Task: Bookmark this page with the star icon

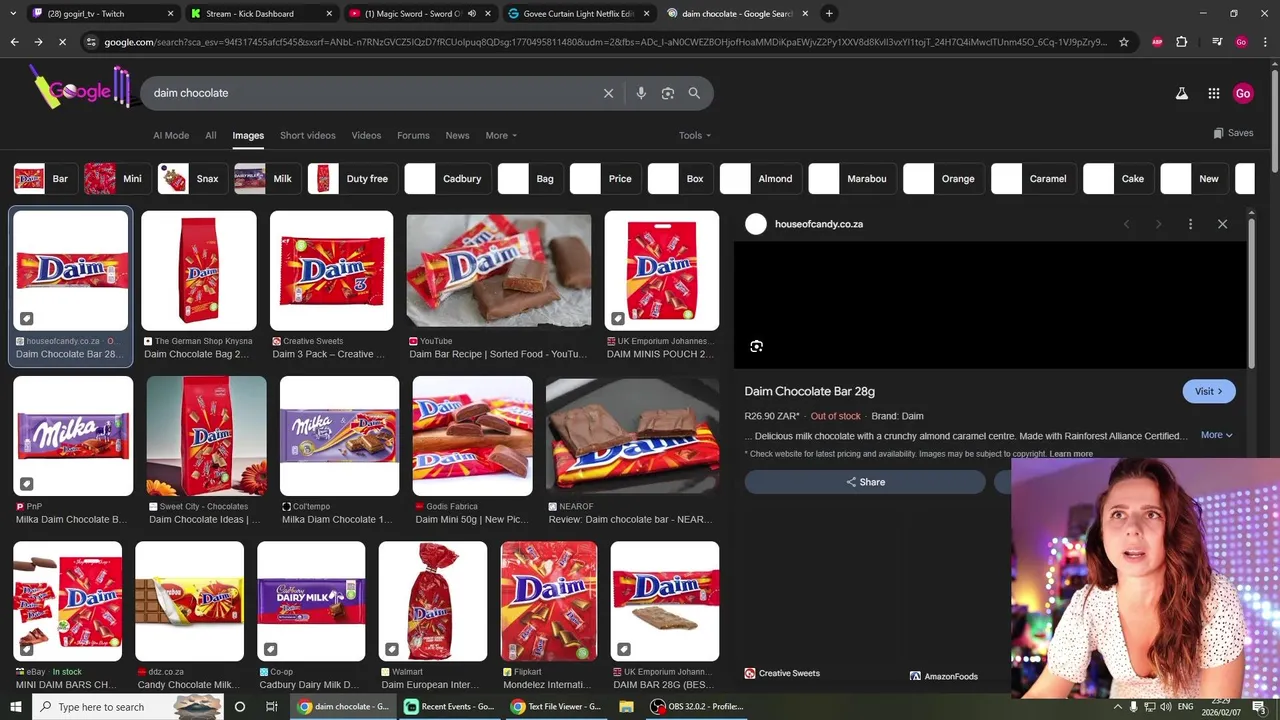Action: click(1124, 42)
